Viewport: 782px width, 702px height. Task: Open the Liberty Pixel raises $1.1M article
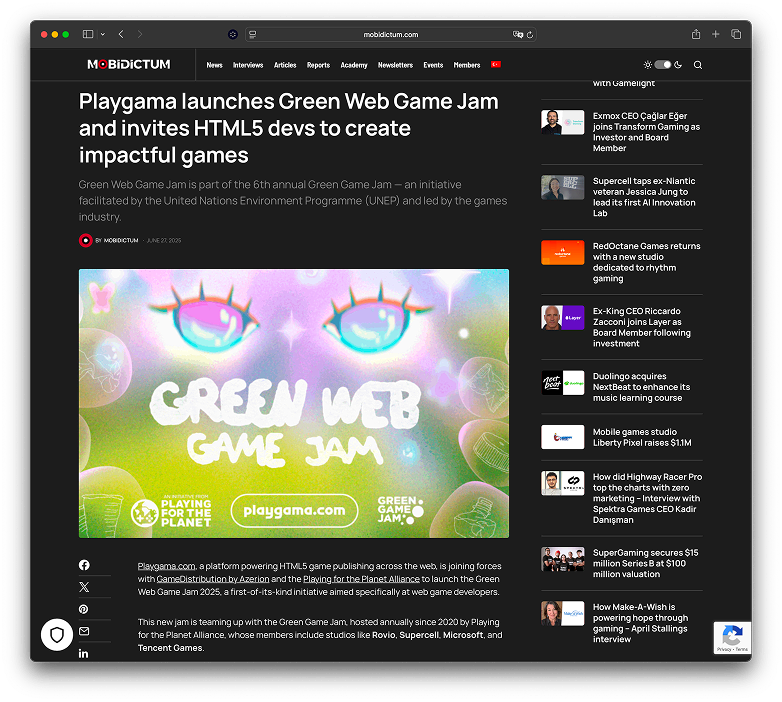642,437
